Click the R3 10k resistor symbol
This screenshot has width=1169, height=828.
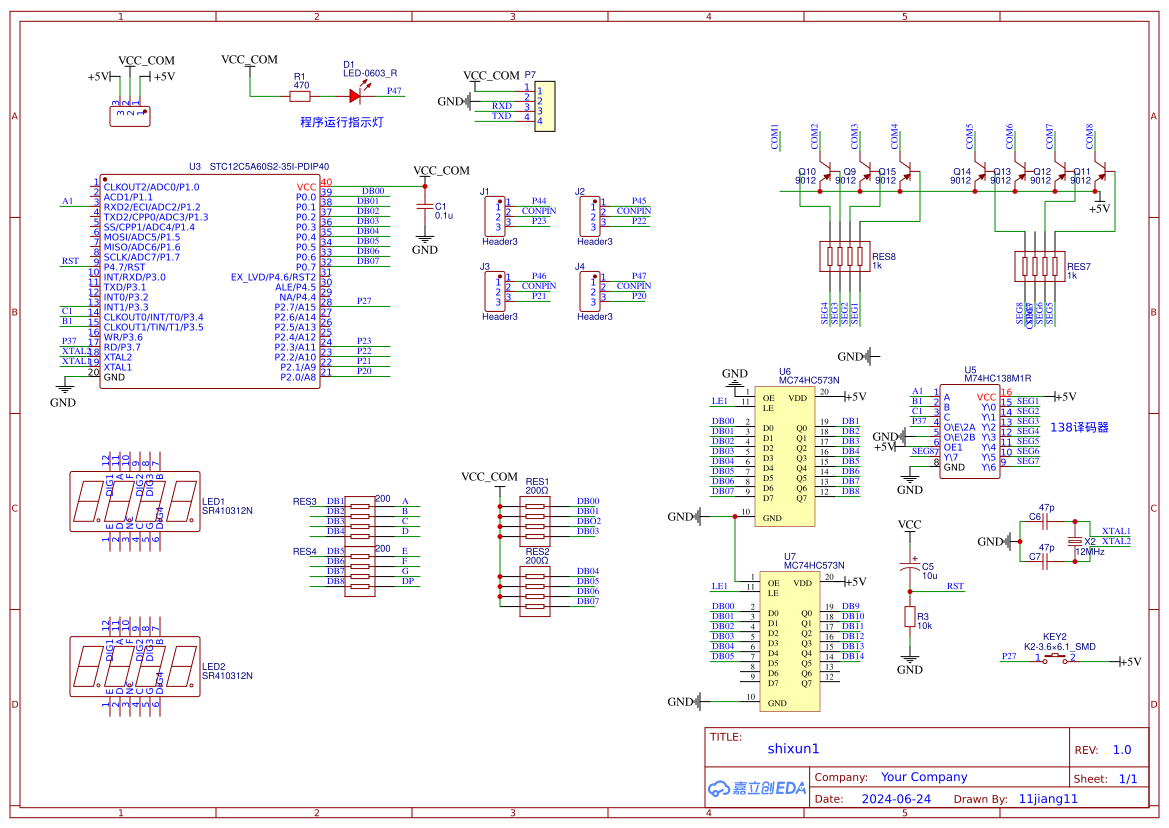click(909, 617)
